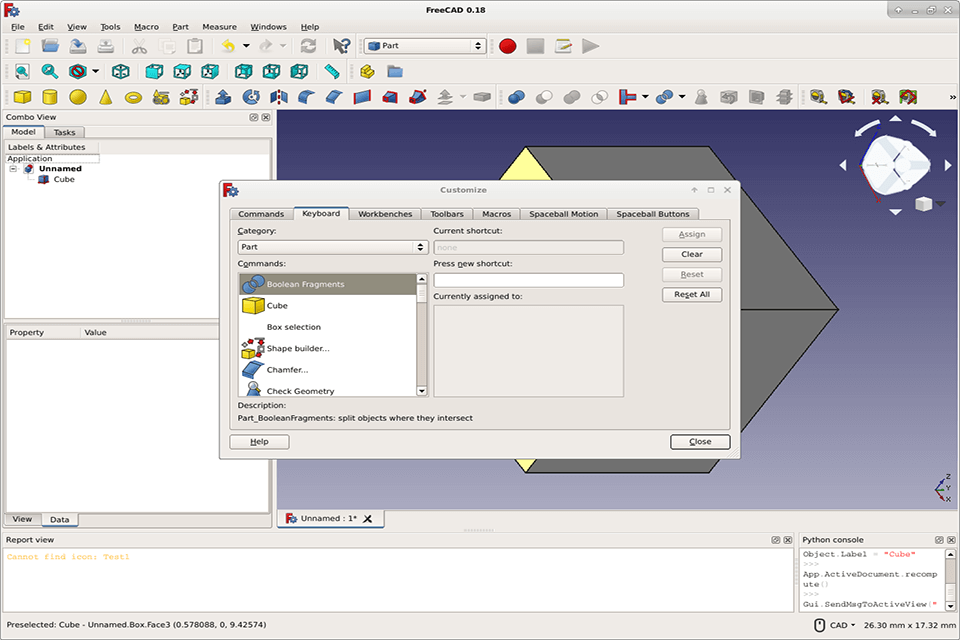Click the Fit selection magnifier icon
960x640 pixels.
coord(50,72)
